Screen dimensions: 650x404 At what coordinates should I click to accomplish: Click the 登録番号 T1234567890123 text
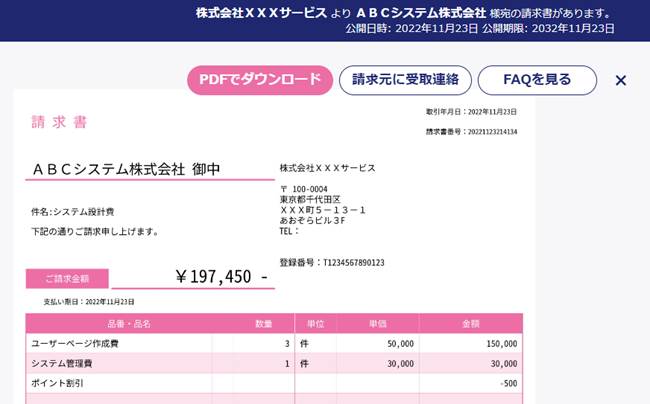[332, 263]
